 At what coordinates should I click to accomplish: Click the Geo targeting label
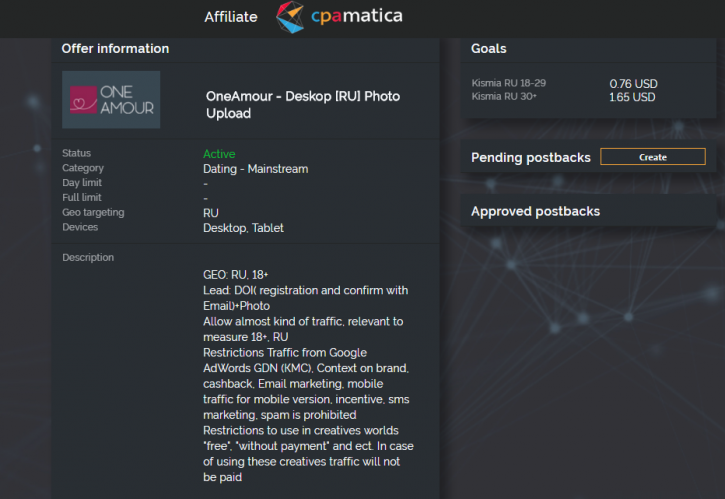(93, 212)
